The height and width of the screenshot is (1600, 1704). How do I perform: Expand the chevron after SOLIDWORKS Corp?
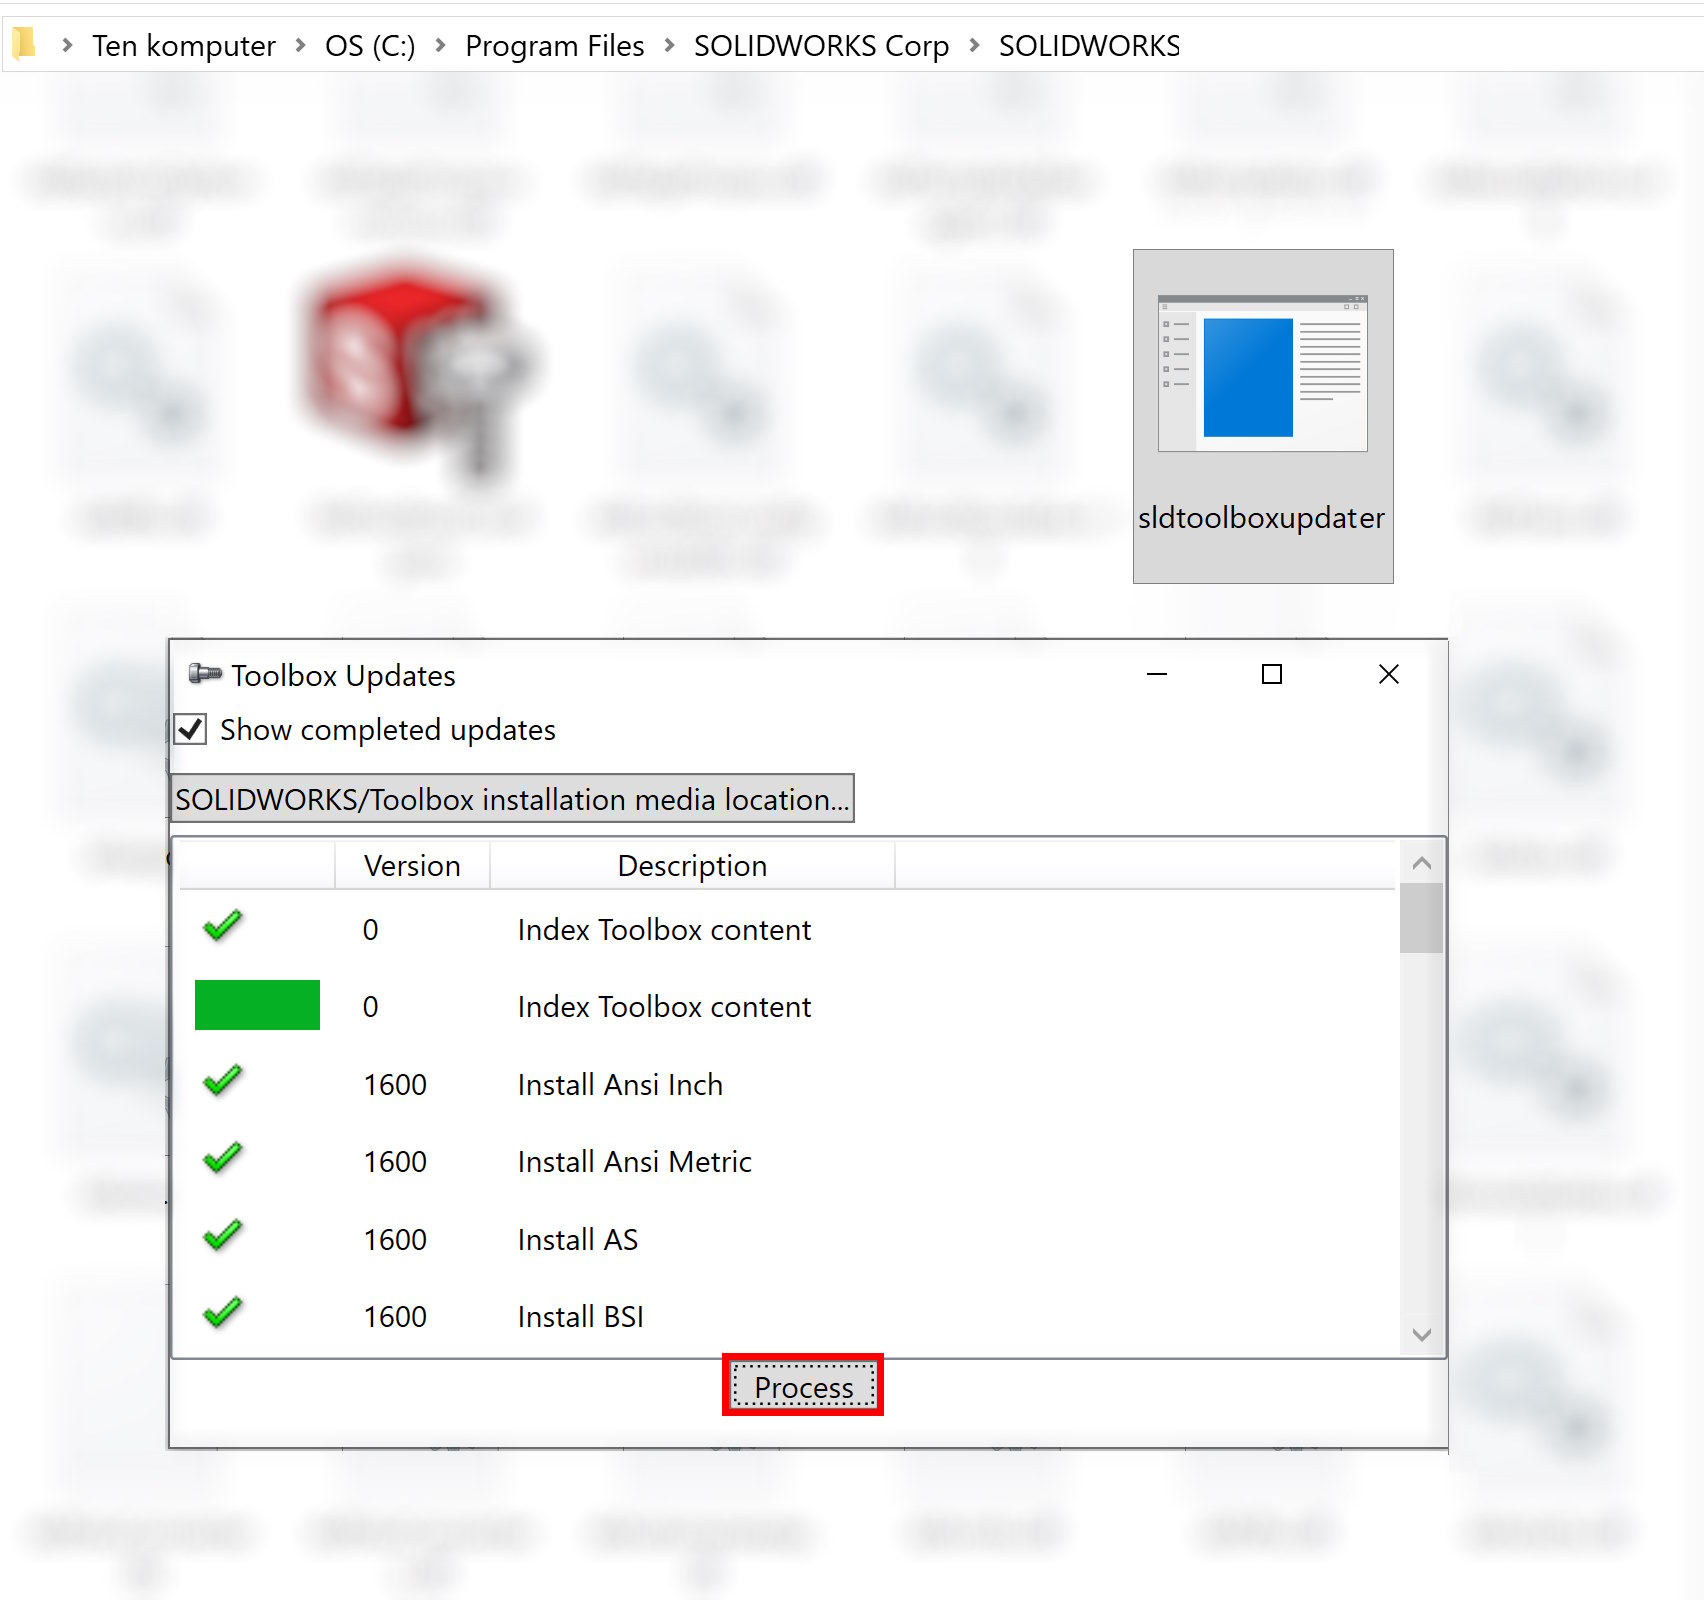point(974,45)
